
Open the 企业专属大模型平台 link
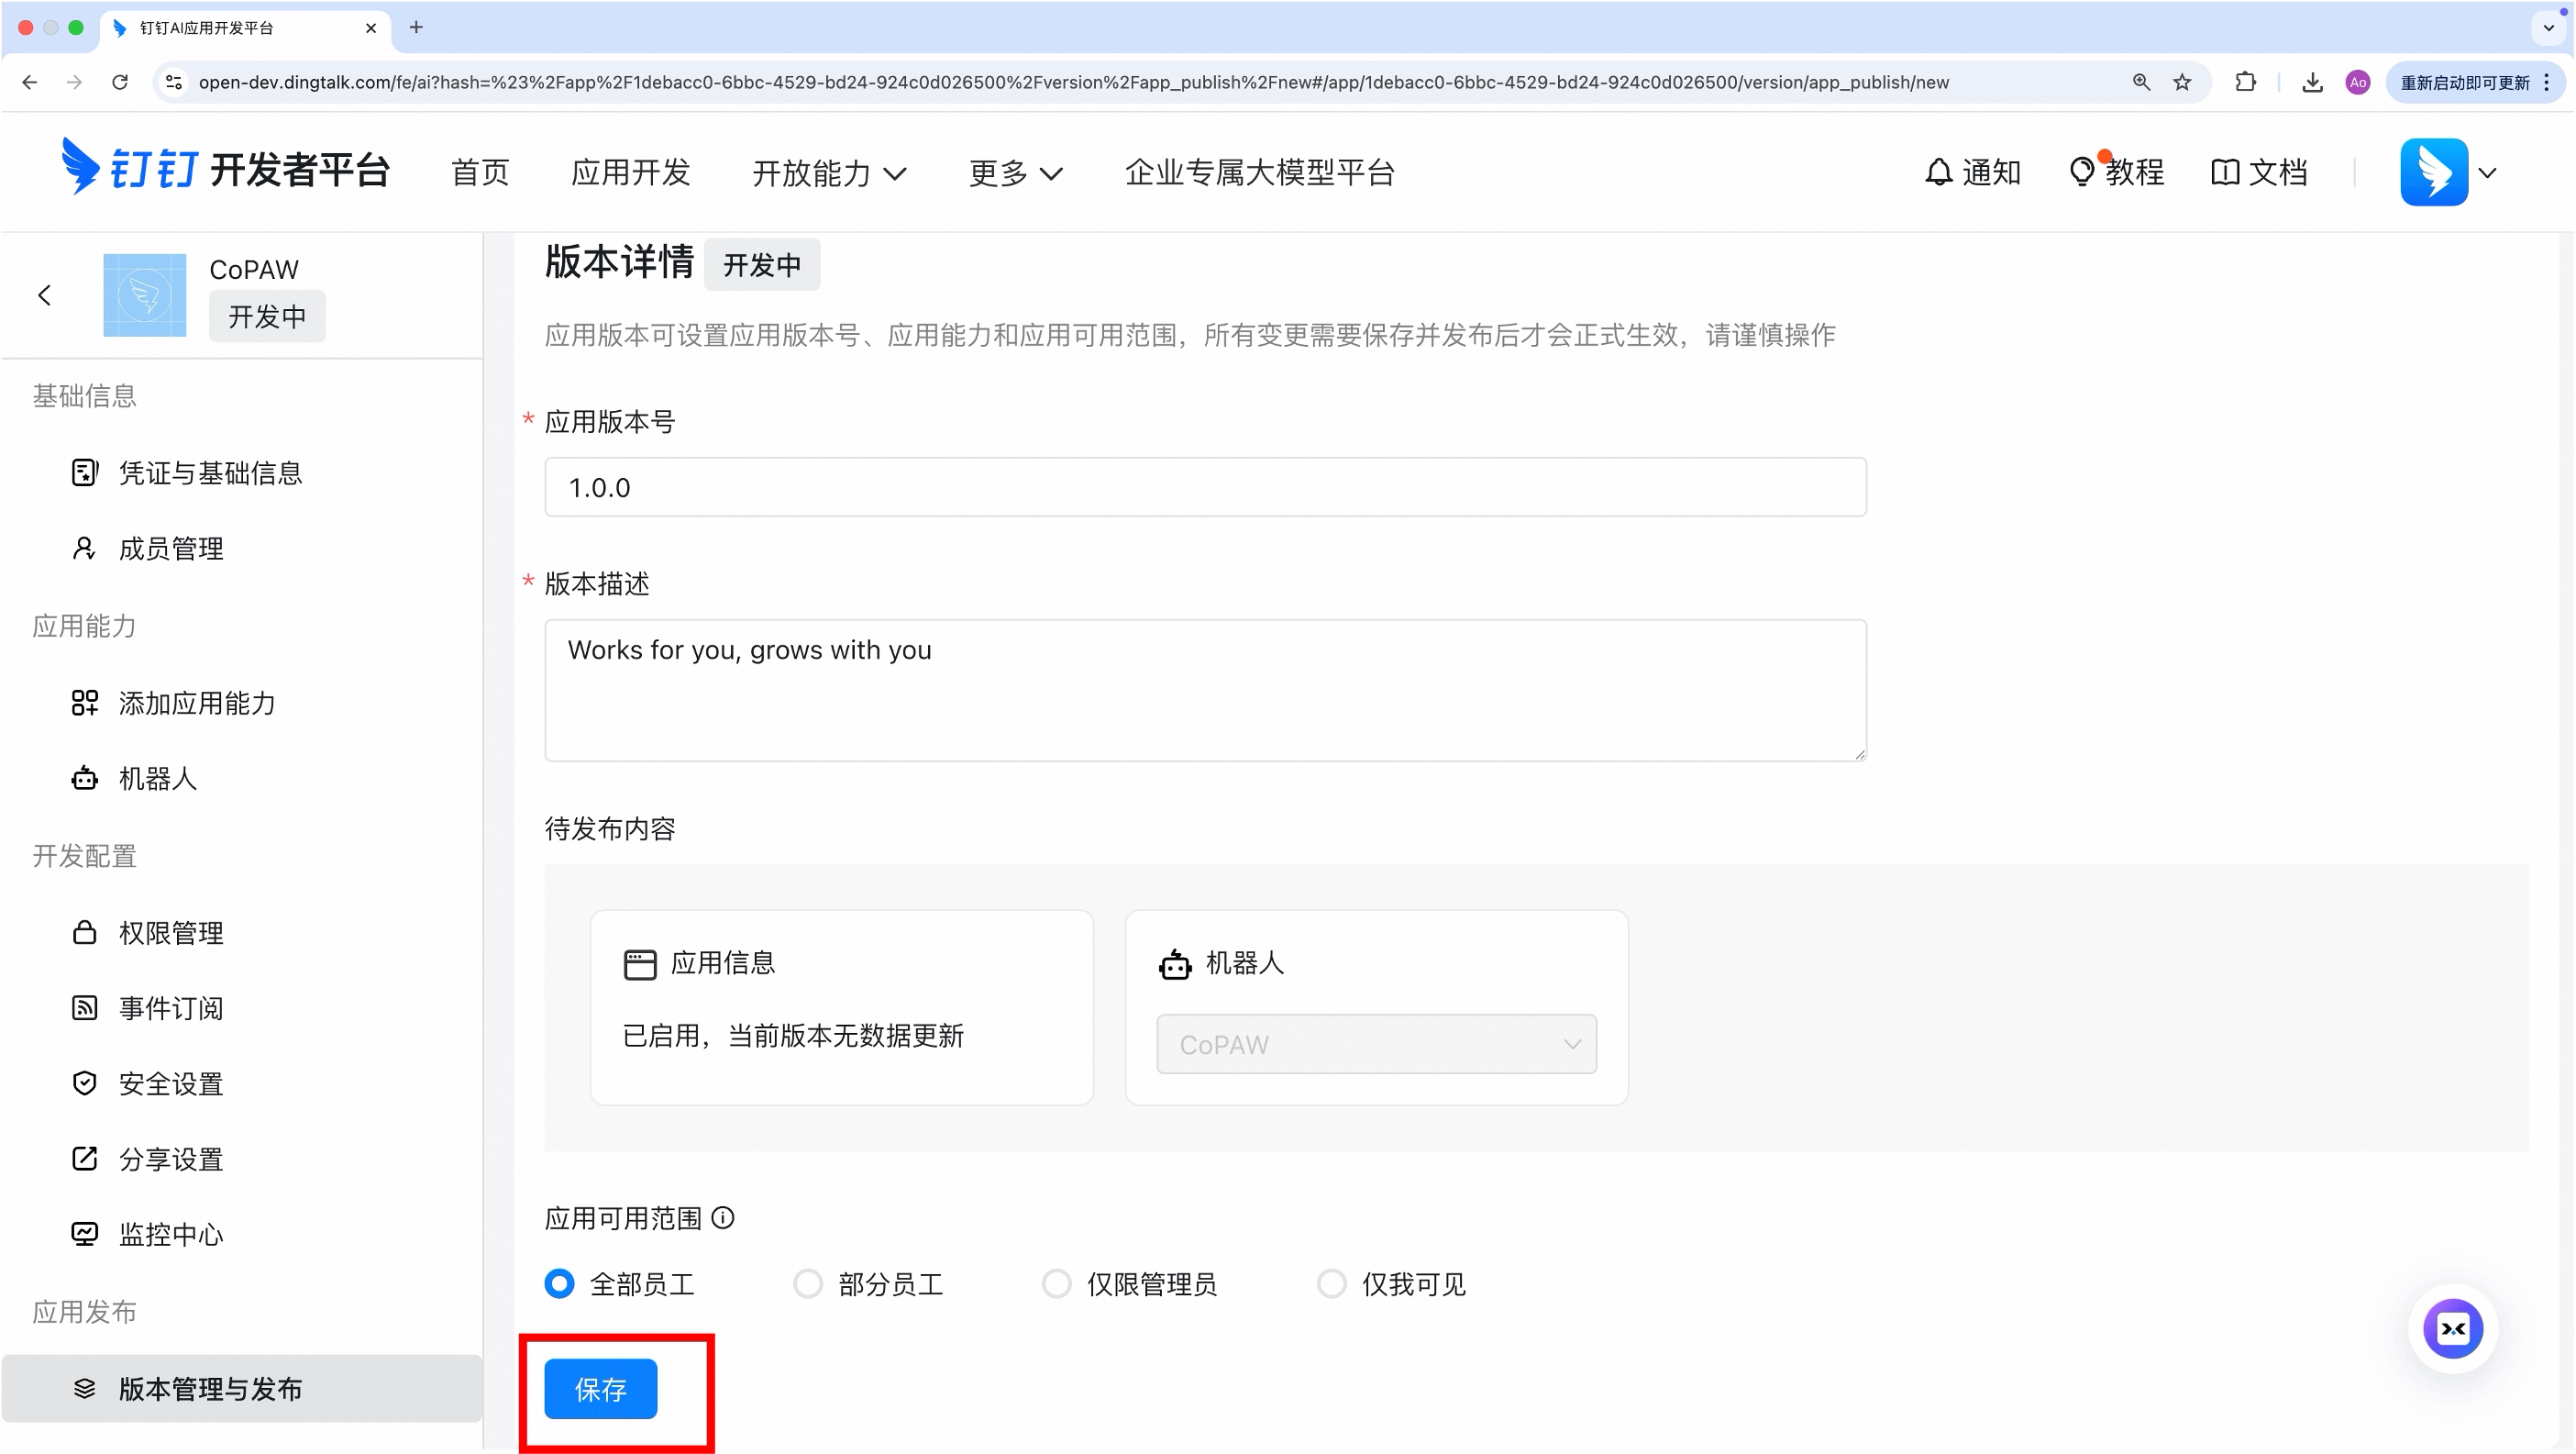pyautogui.click(x=1259, y=173)
